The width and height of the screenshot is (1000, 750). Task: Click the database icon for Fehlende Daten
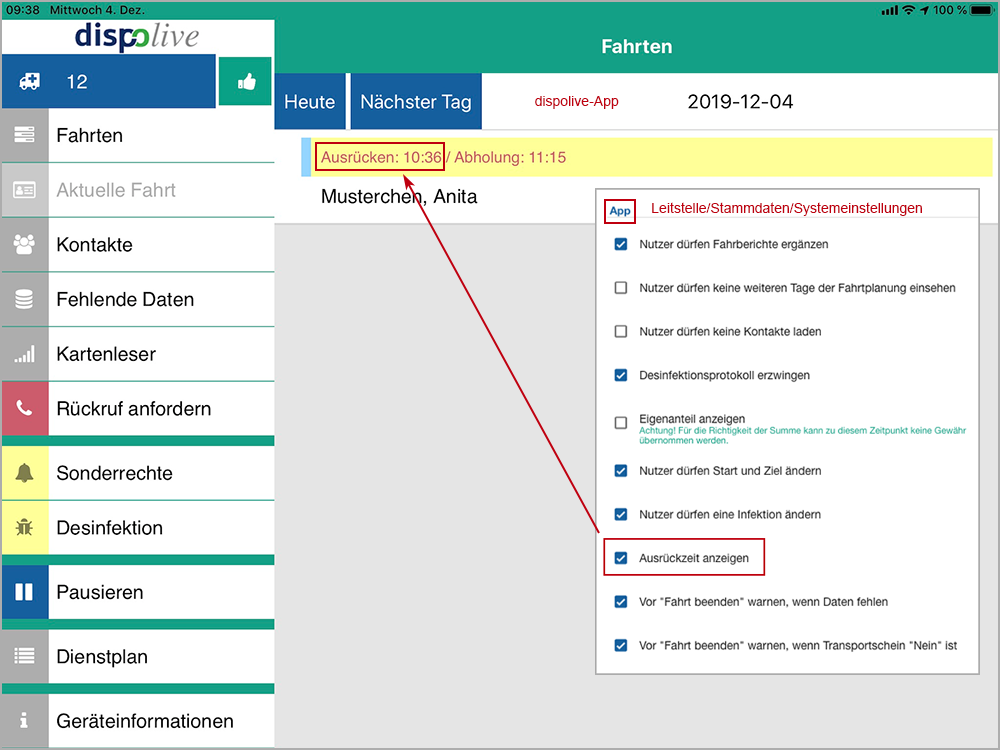pyautogui.click(x=25, y=299)
